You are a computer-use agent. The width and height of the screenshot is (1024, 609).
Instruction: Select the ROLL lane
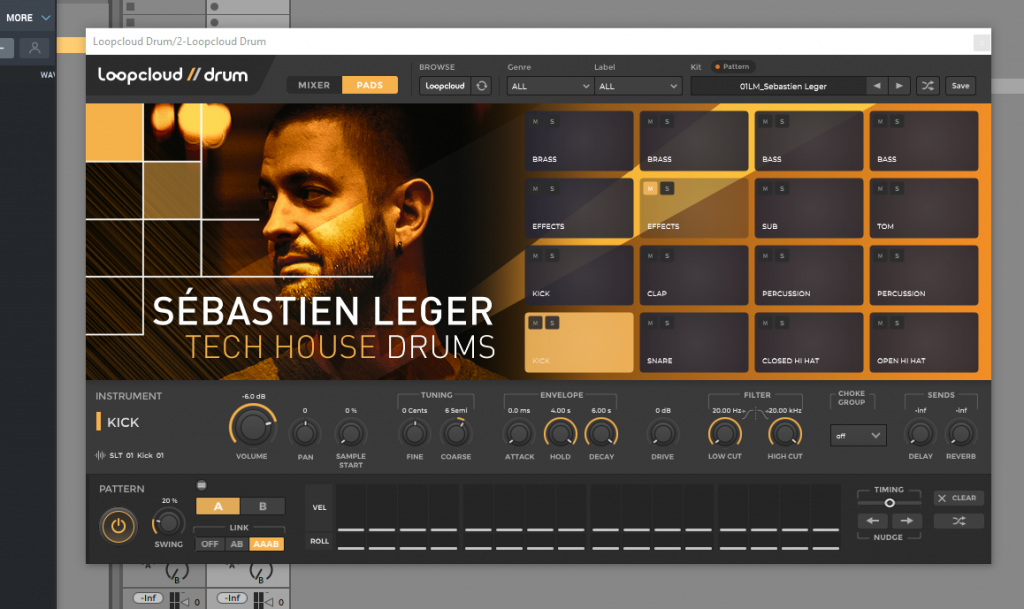[319, 541]
